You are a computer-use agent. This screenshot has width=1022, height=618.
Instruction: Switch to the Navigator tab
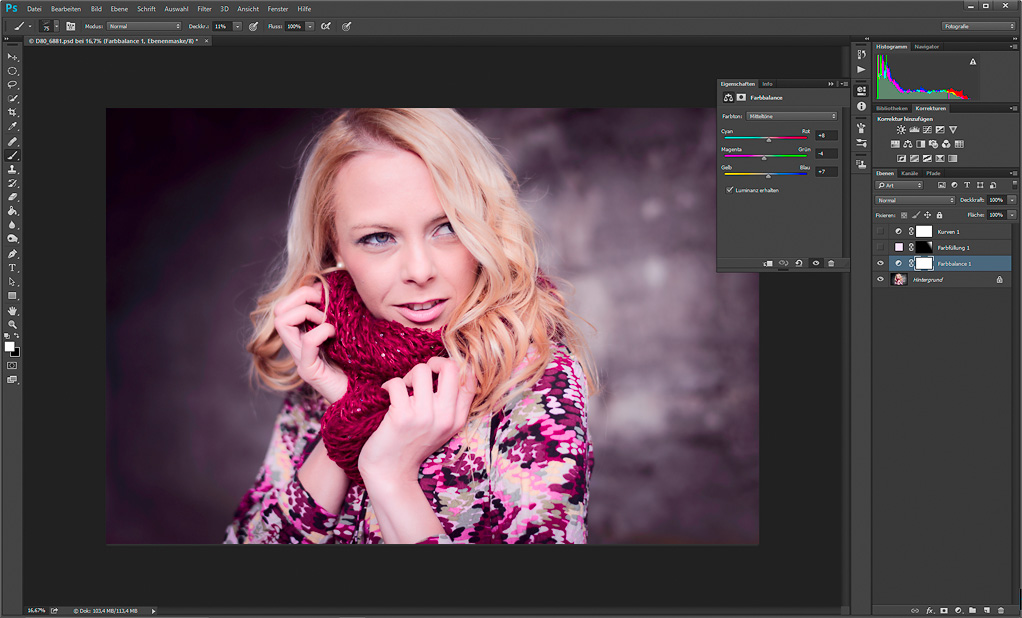[x=926, y=47]
